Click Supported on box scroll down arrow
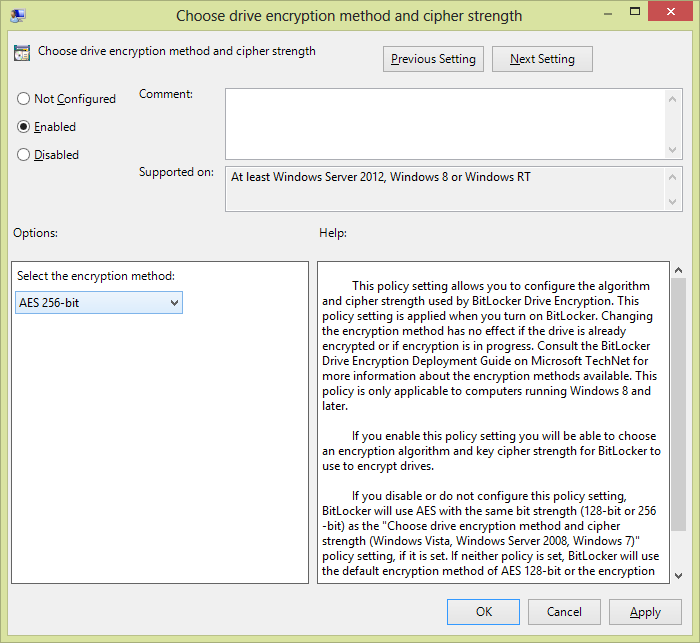Viewport: 700px width, 643px height. pos(673,202)
